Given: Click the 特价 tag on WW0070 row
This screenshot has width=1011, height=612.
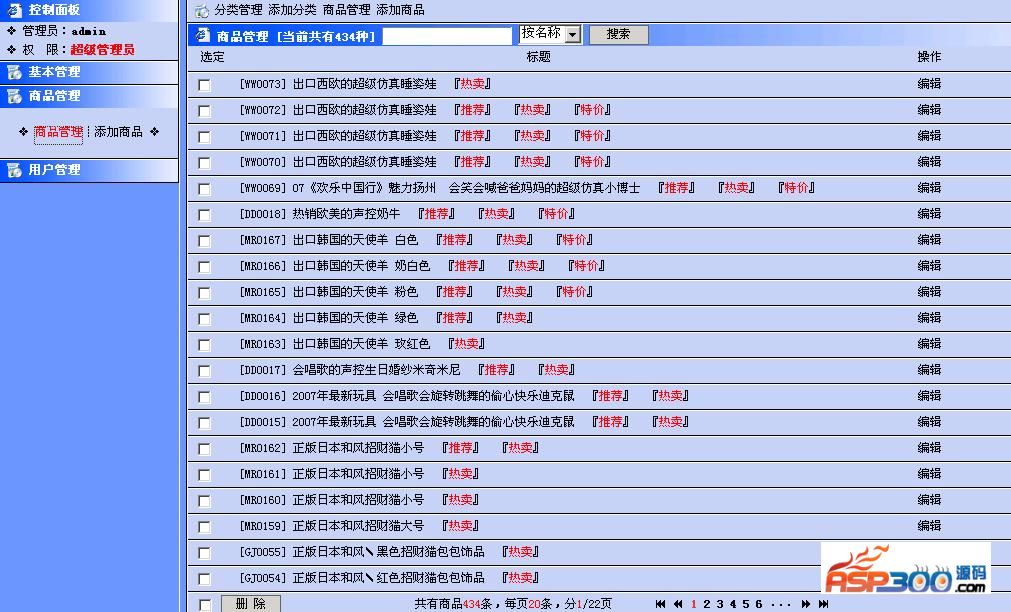Looking at the screenshot, I should point(592,162).
